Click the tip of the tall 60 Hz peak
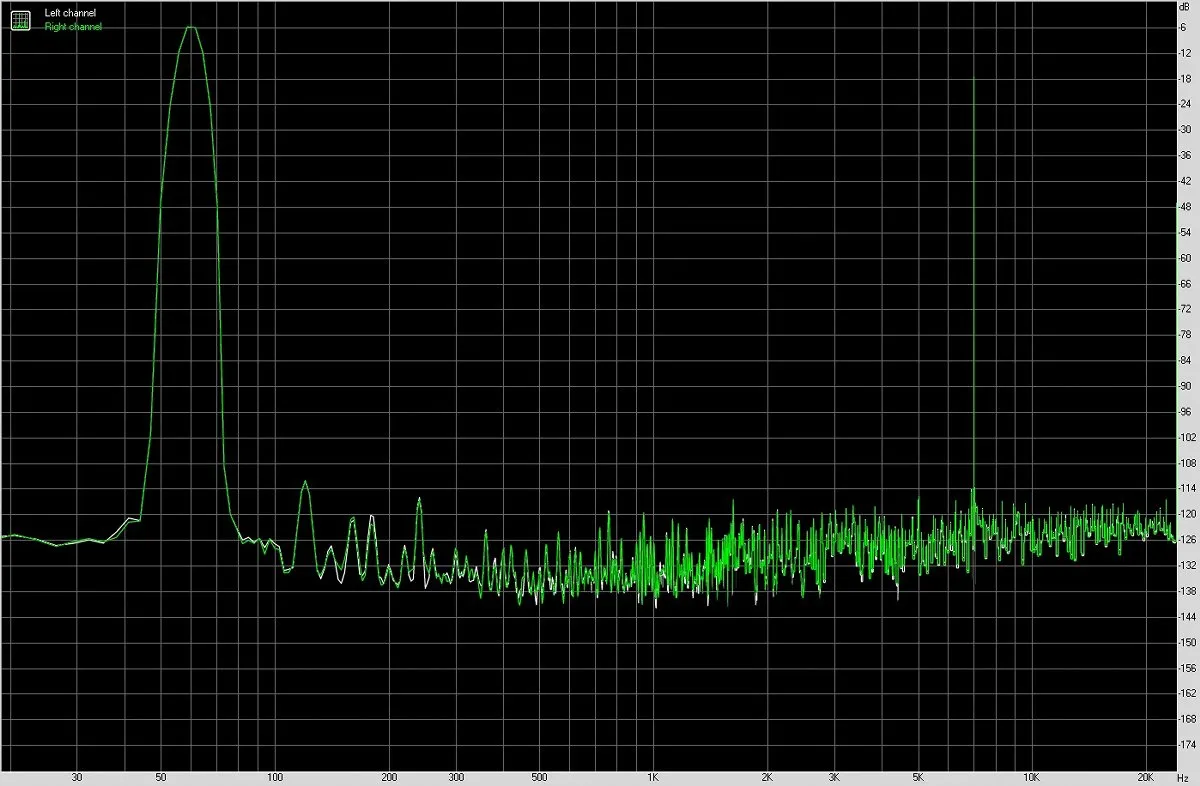 190,27
